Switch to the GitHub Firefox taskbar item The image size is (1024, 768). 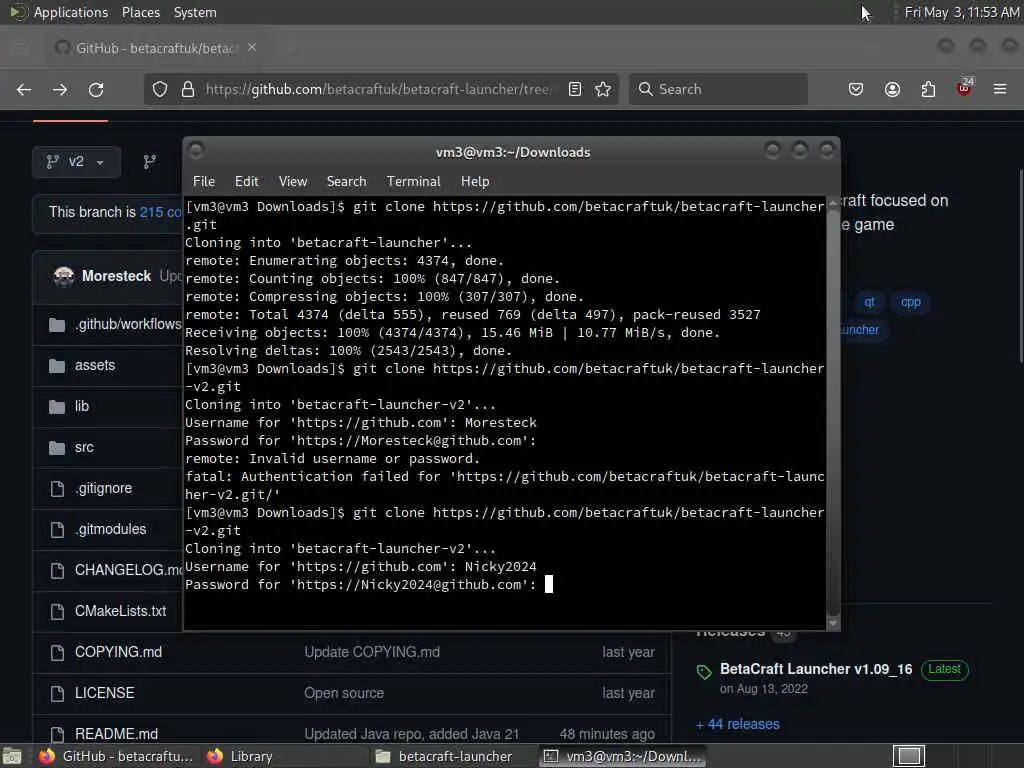pos(116,756)
